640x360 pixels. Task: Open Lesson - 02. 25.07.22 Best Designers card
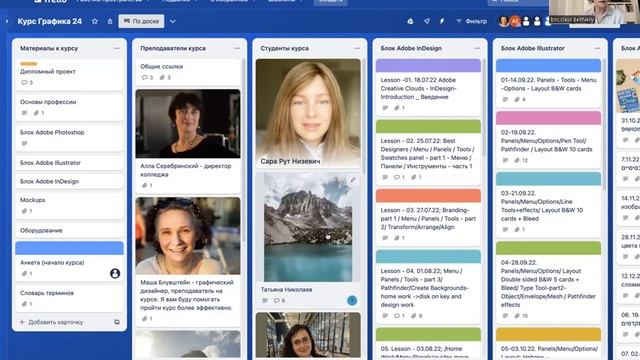428,152
